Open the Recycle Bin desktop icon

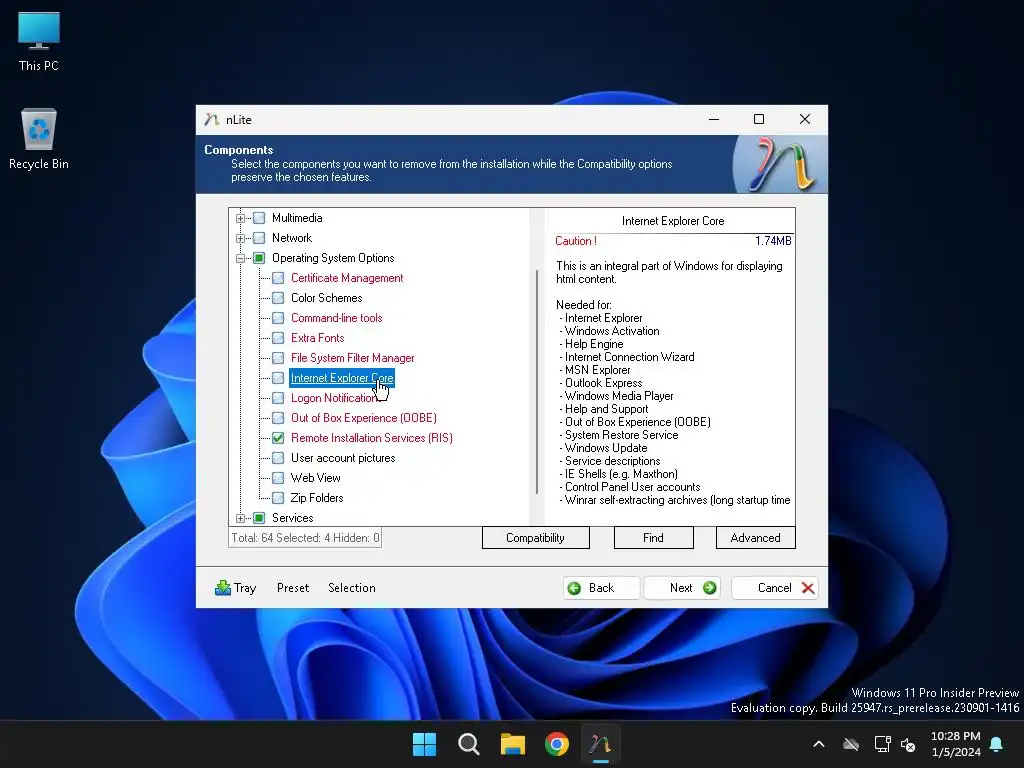pos(39,138)
